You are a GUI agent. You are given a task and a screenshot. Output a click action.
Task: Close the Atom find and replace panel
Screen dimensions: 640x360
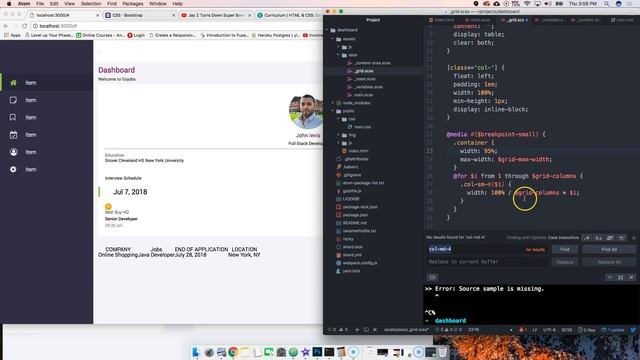point(633,238)
